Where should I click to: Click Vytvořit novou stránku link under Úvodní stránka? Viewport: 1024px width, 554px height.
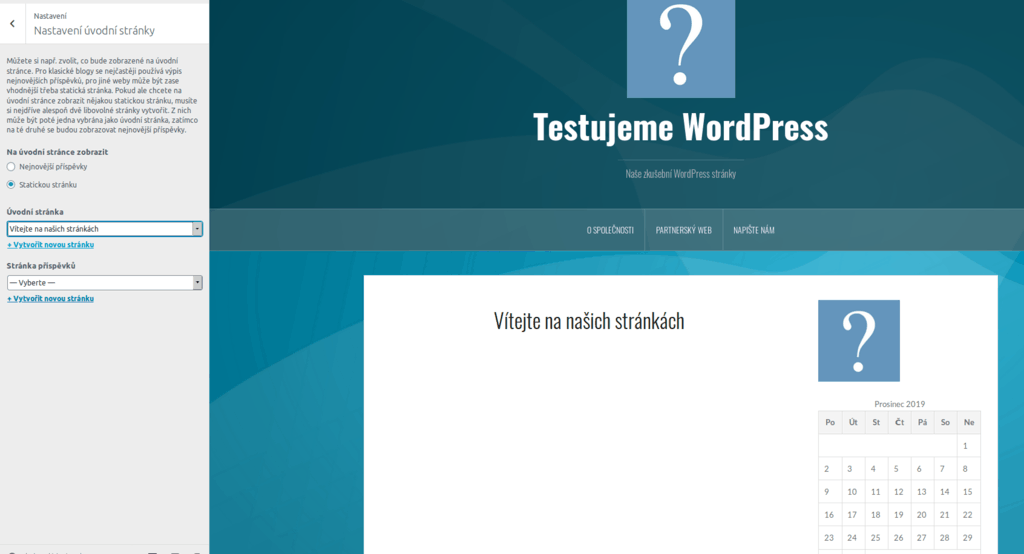[50, 245]
